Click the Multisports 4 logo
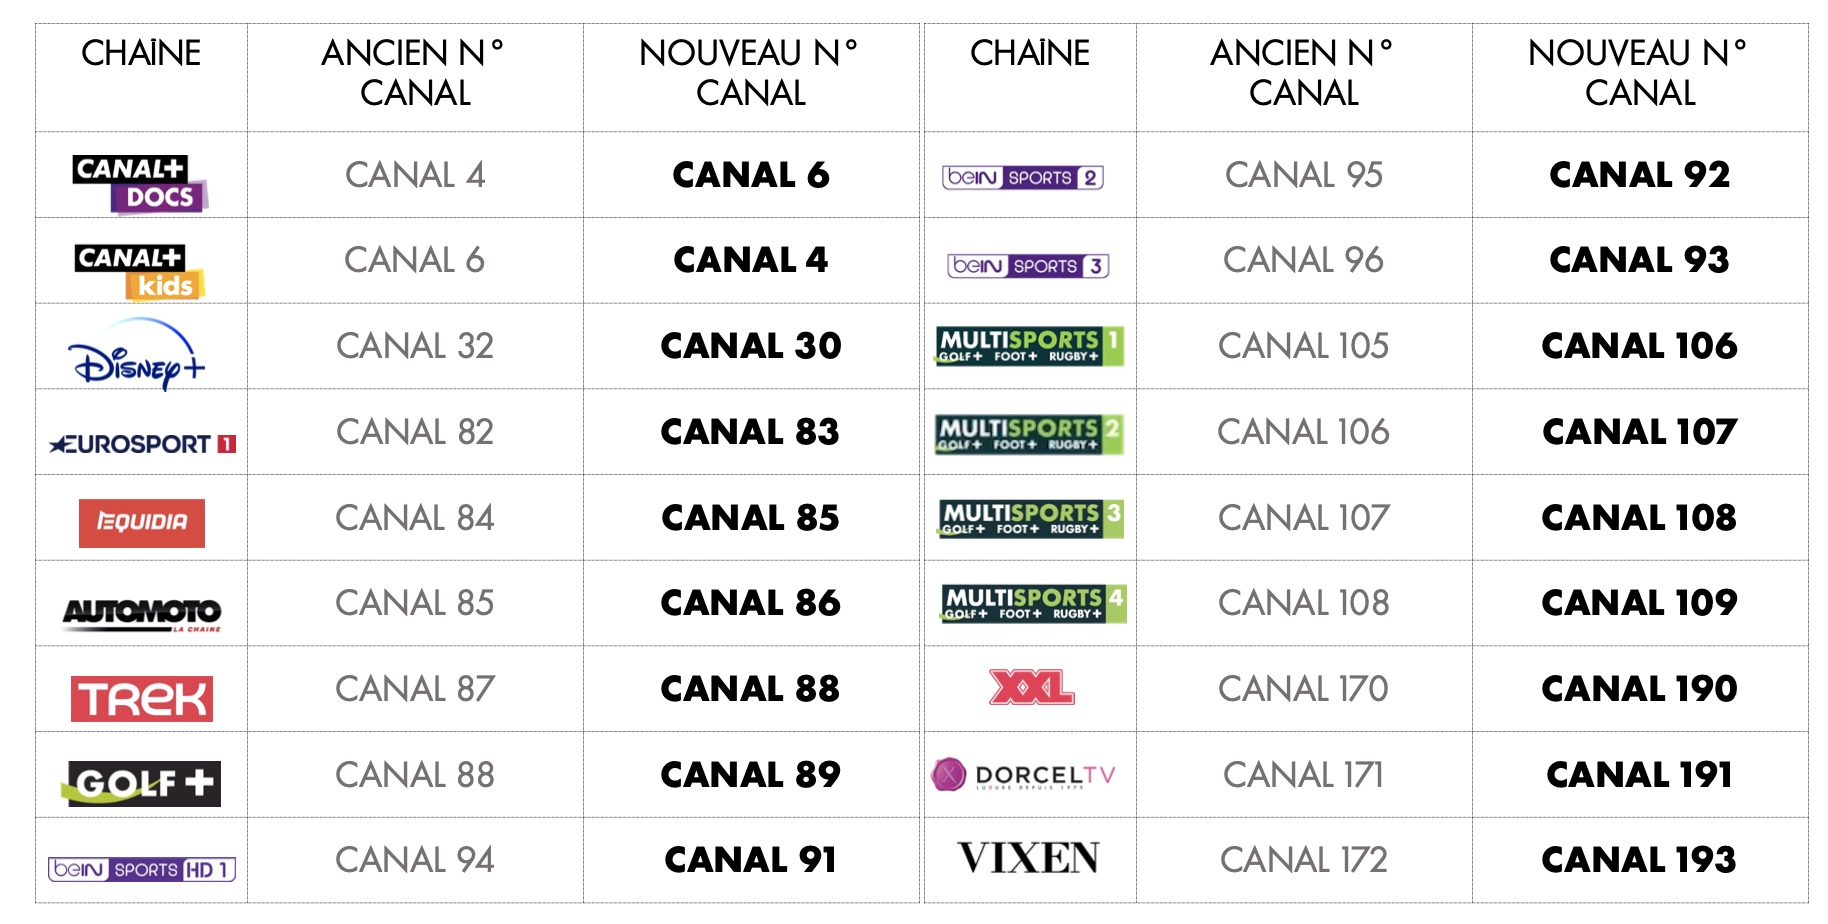1828x924 pixels. pos(1033,603)
